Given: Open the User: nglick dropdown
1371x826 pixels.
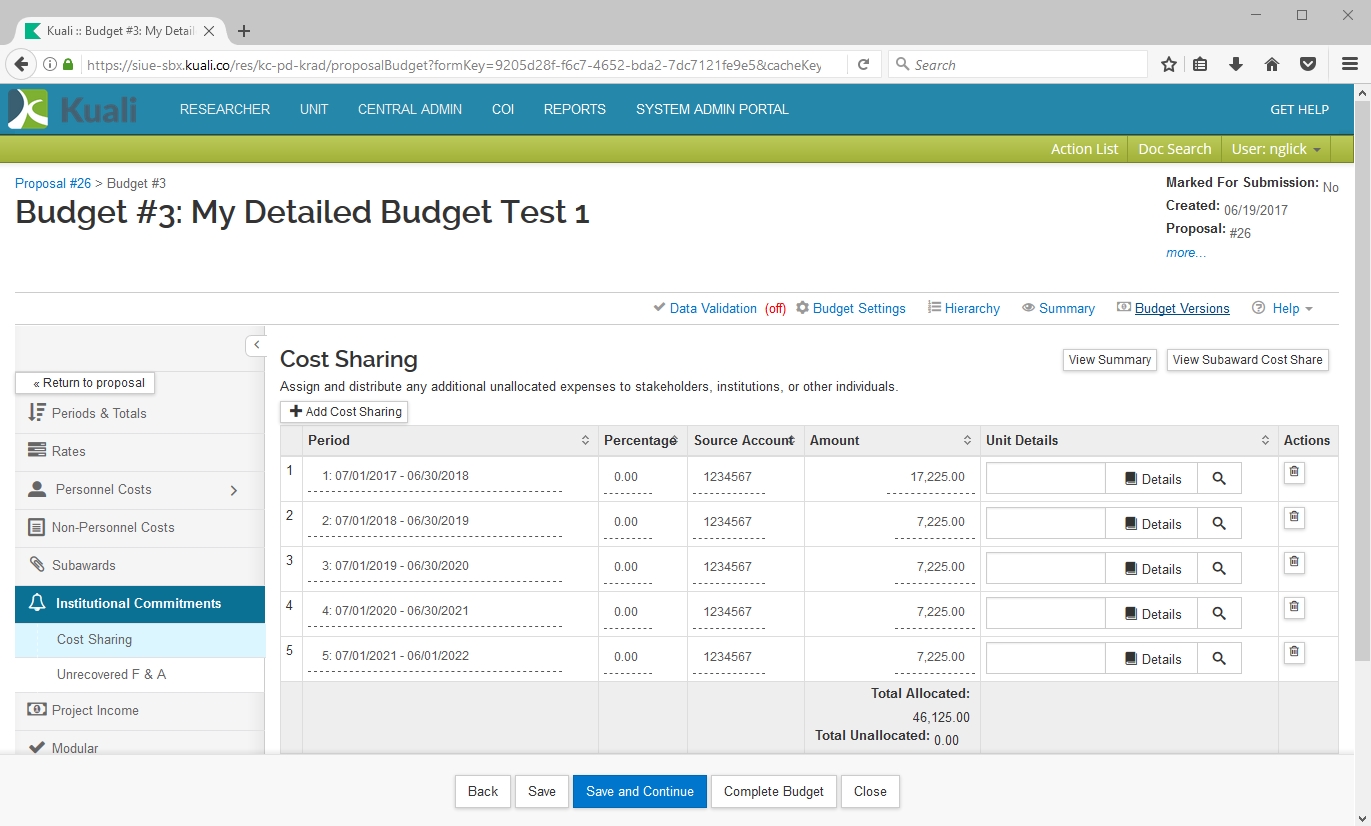Looking at the screenshot, I should 1276,149.
